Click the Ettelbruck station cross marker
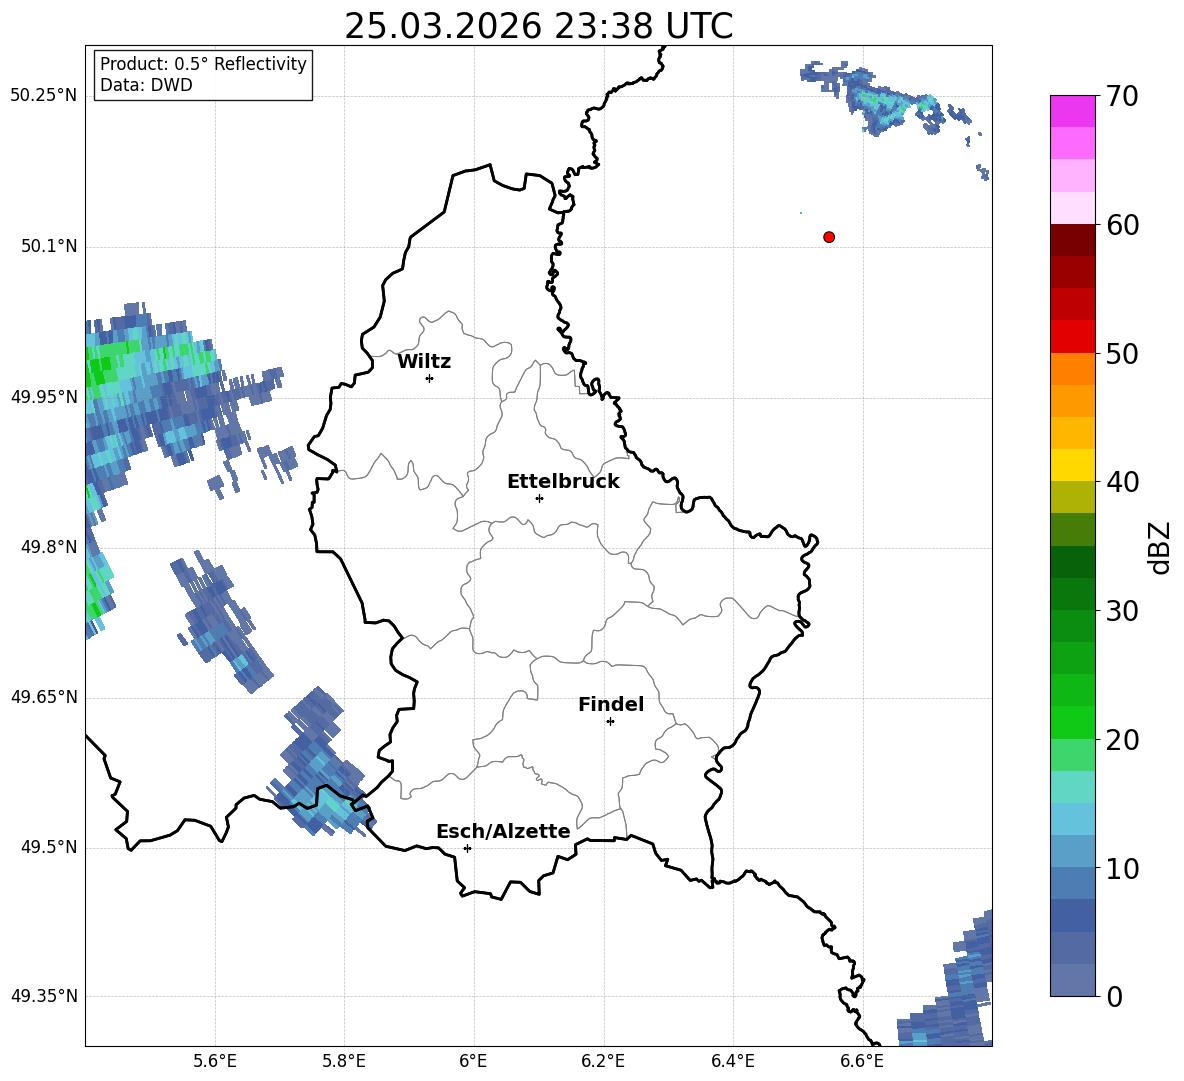The width and height of the screenshot is (1184, 1081). coord(539,498)
